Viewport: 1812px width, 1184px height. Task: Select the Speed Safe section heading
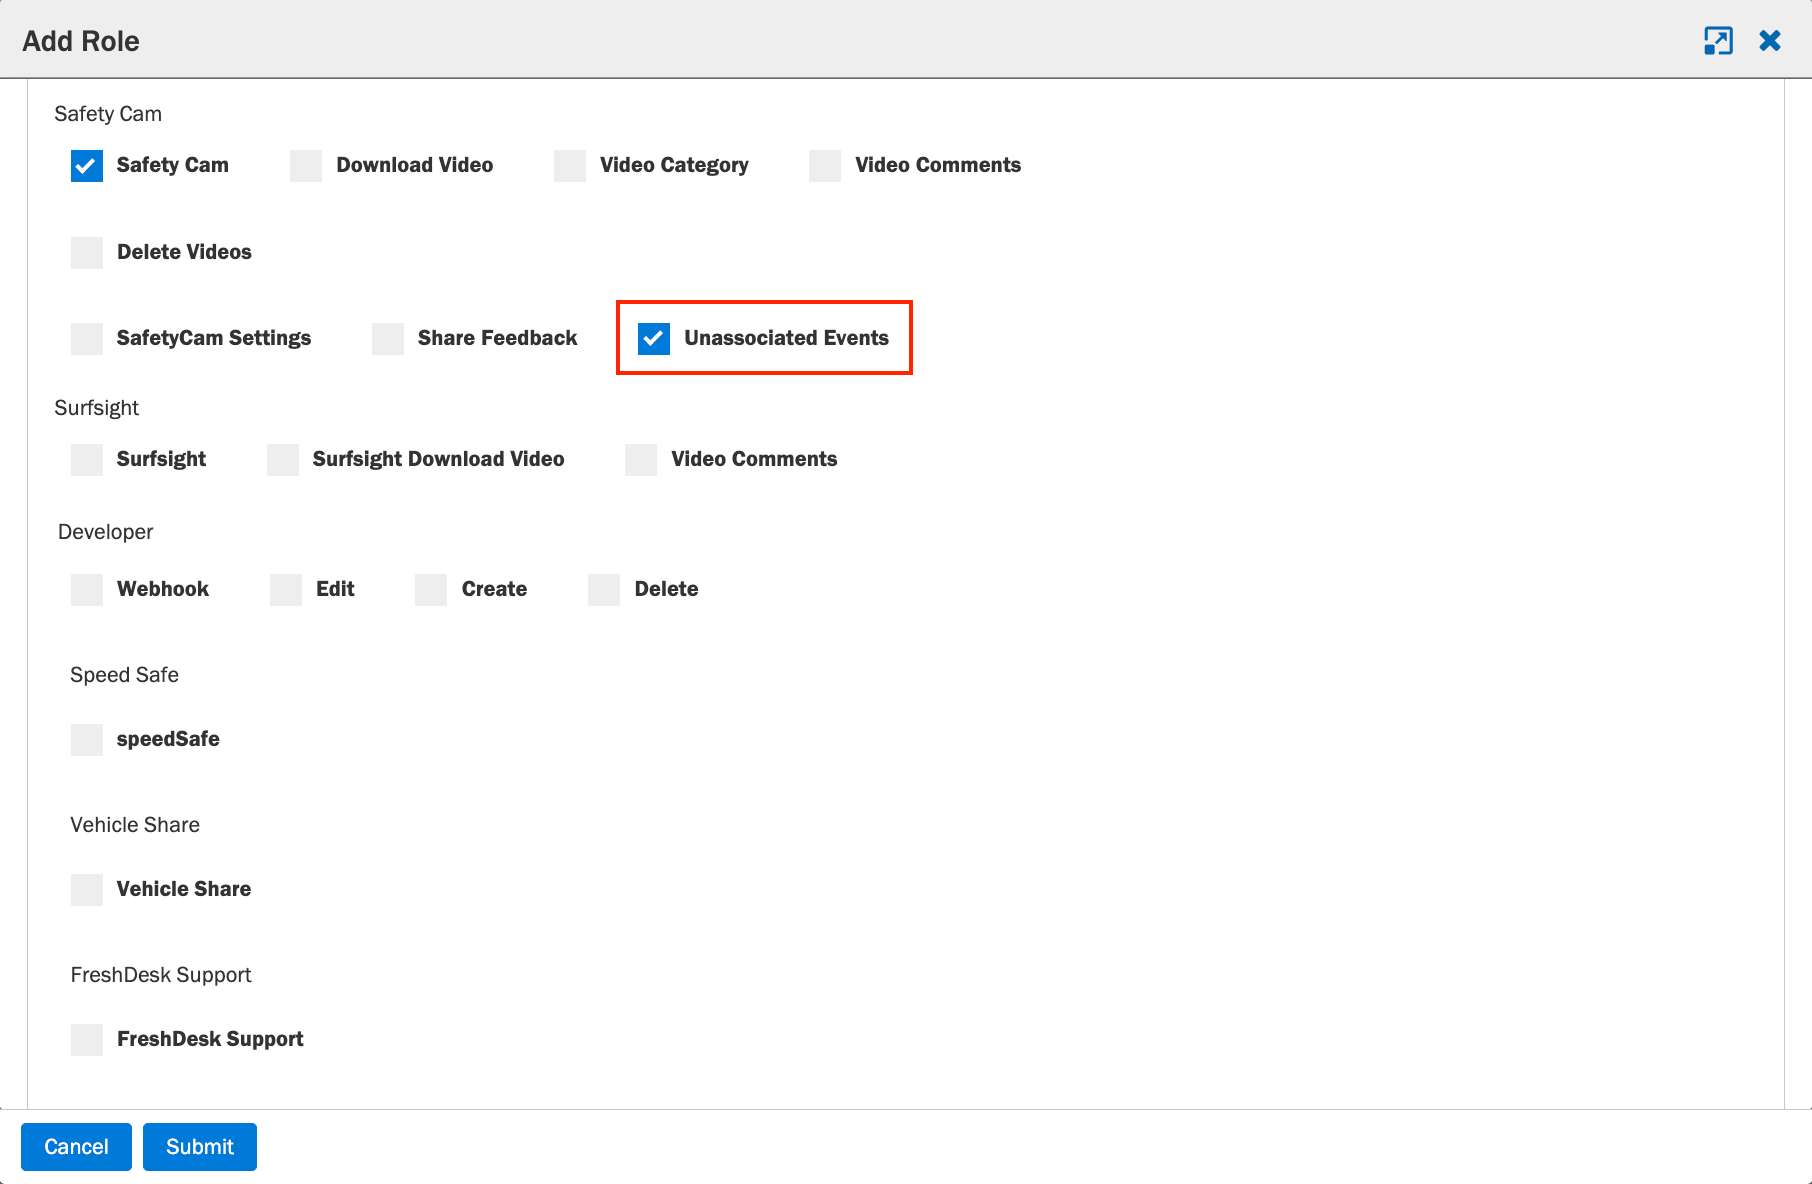(124, 675)
